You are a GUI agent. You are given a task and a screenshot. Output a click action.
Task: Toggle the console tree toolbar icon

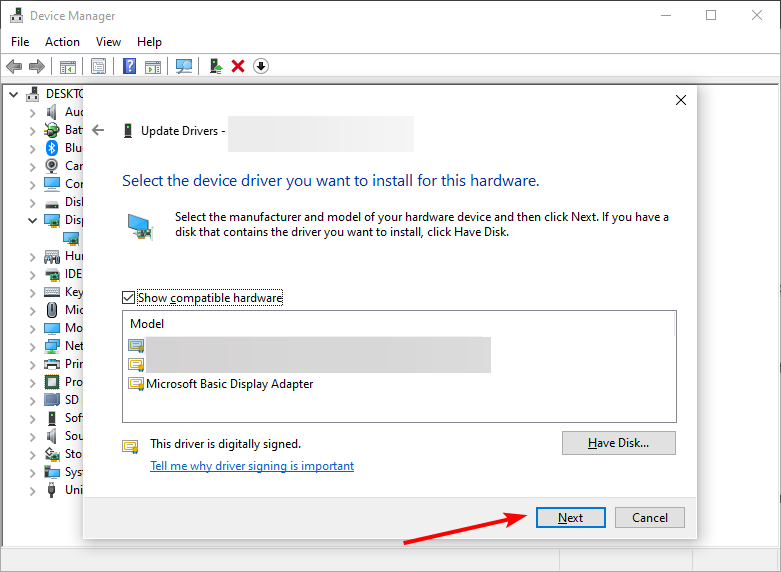click(68, 66)
